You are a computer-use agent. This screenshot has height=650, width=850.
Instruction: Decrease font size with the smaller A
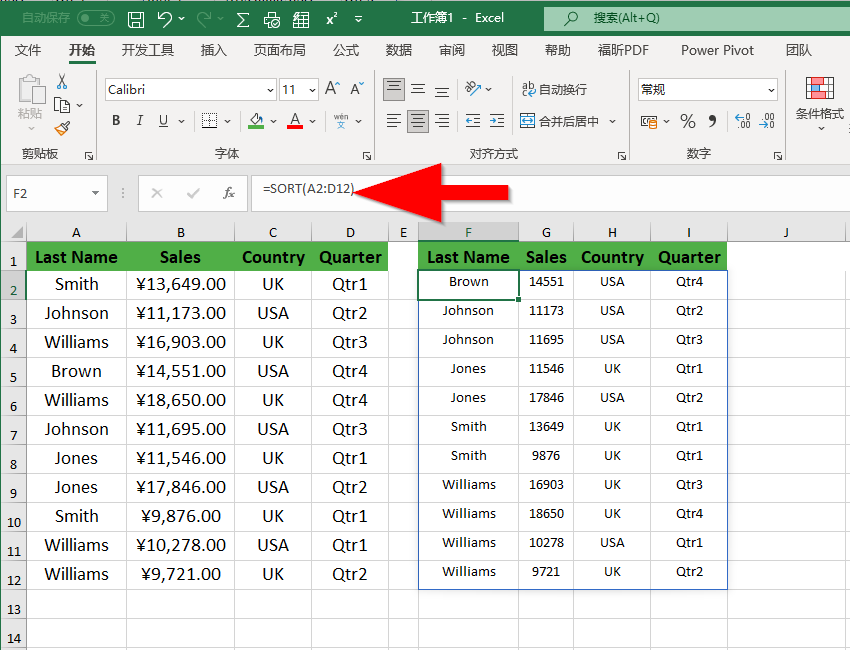tap(357, 88)
